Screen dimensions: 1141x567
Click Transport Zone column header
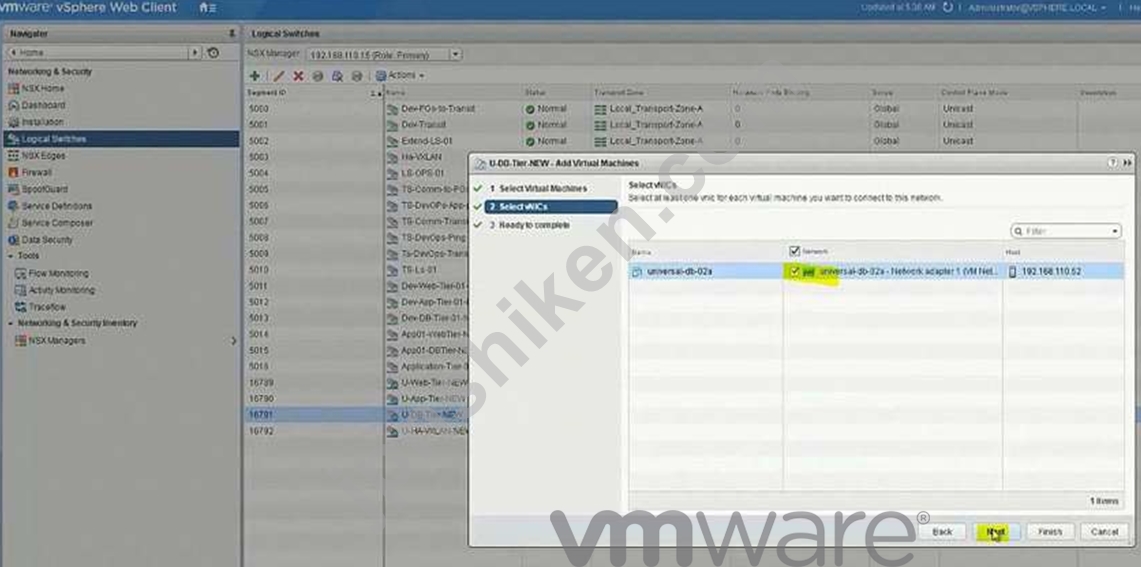tap(660, 93)
